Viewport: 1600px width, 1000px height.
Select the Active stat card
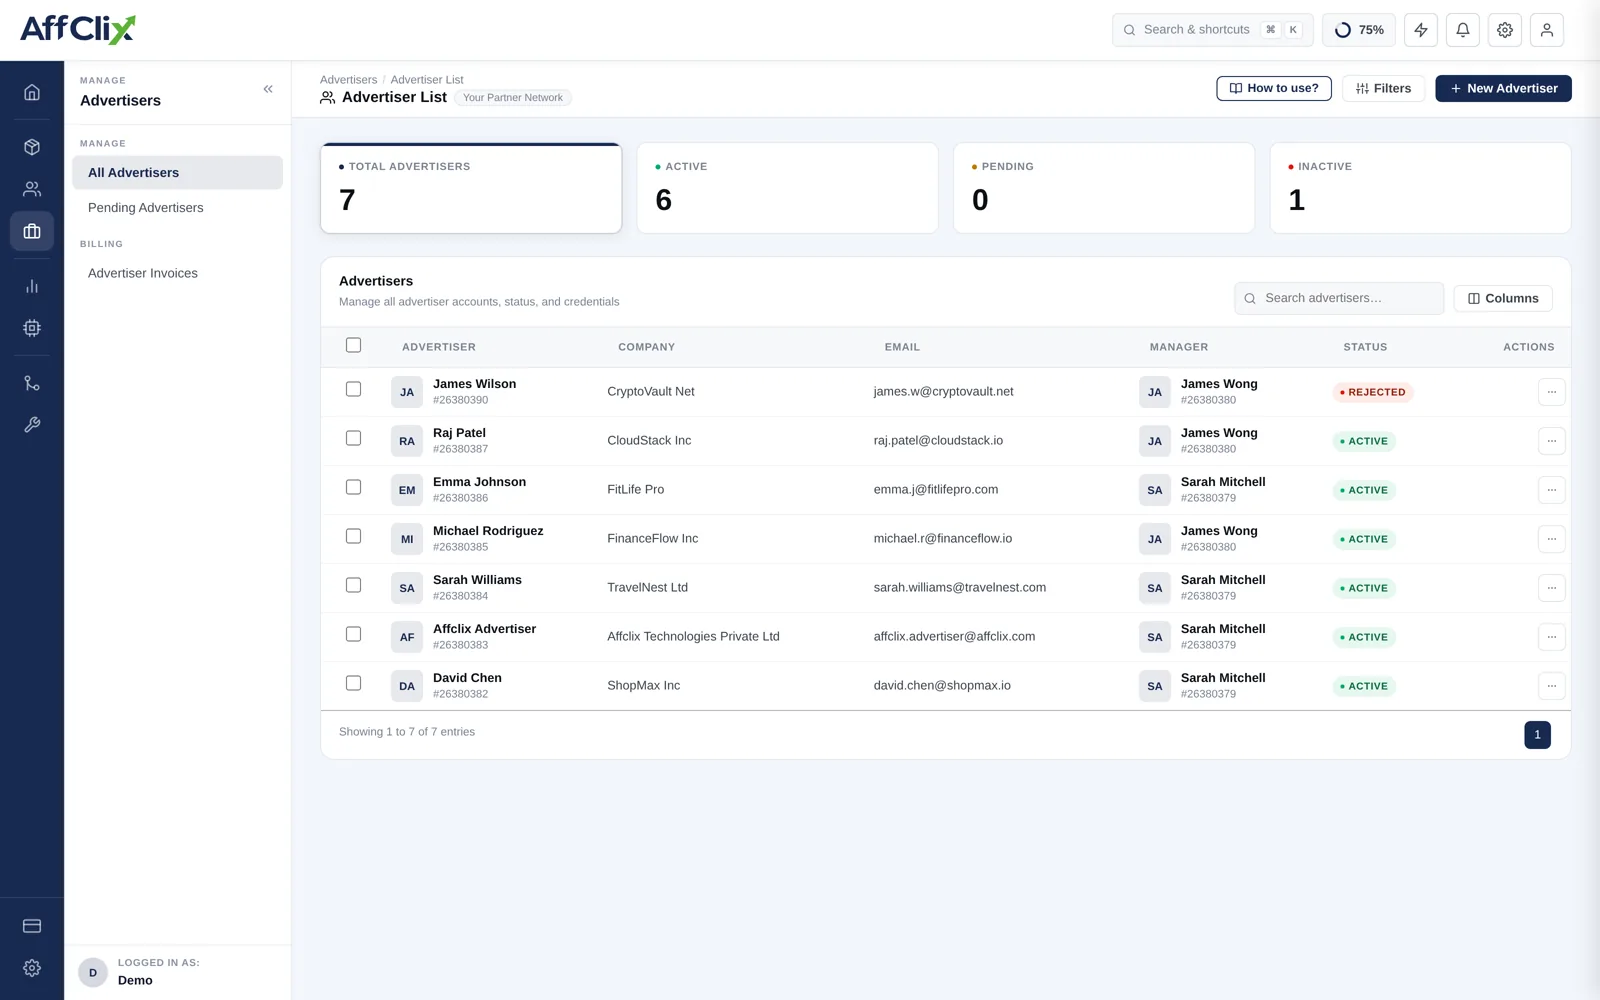coord(787,188)
